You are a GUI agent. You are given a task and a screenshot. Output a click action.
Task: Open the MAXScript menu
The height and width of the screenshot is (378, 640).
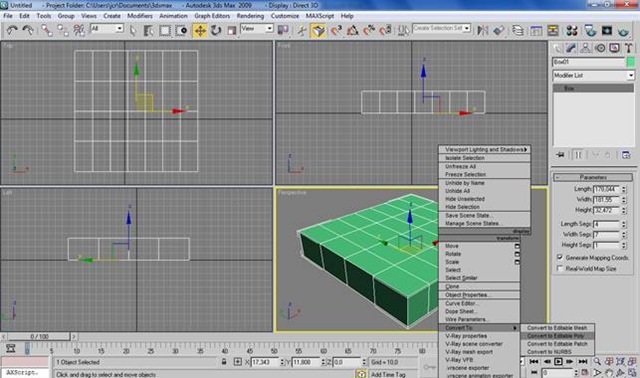click(x=320, y=16)
